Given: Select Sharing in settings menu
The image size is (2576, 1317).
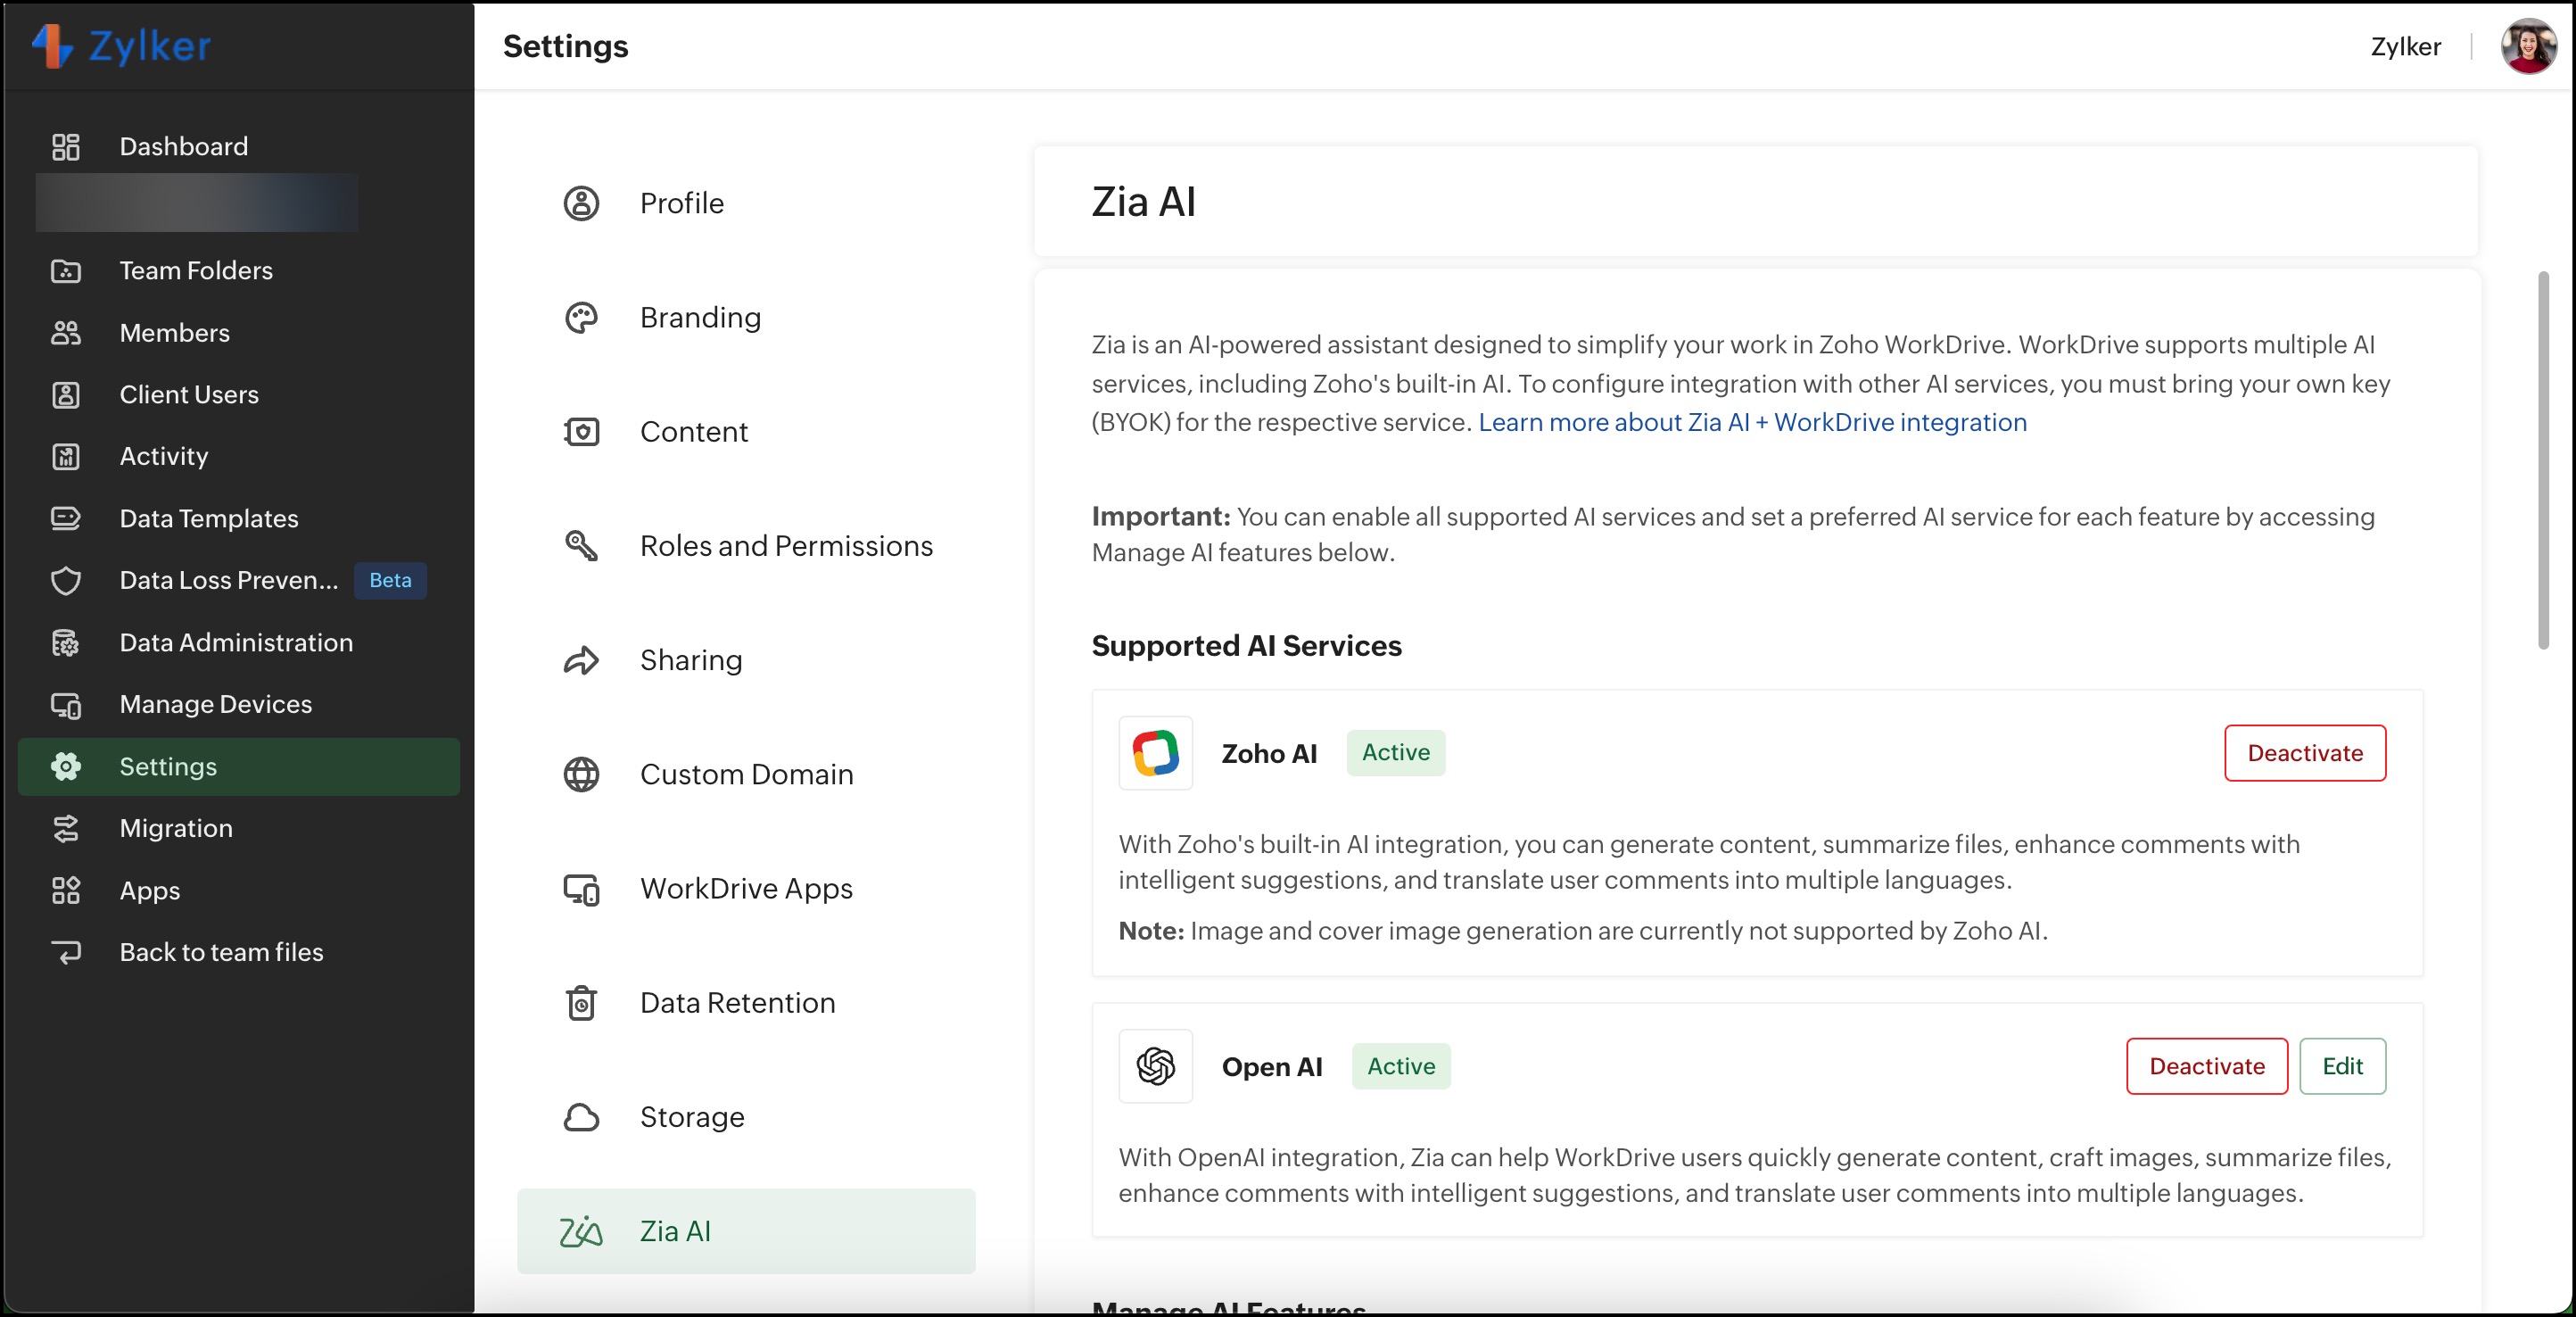Looking at the screenshot, I should point(690,660).
